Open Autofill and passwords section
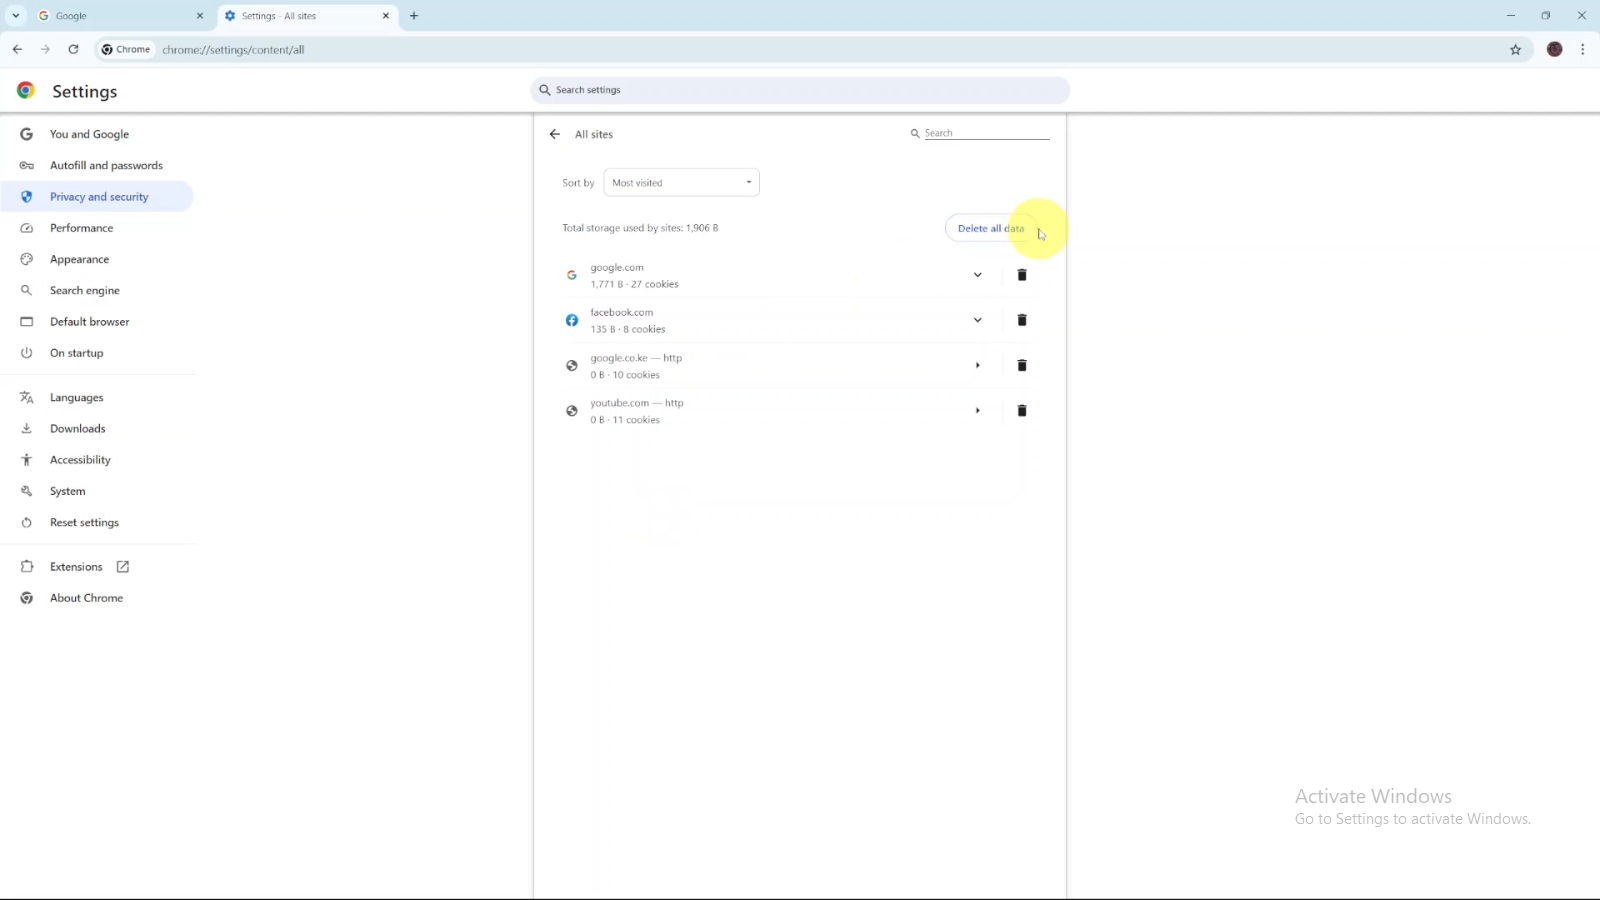1600x900 pixels. coord(97,165)
